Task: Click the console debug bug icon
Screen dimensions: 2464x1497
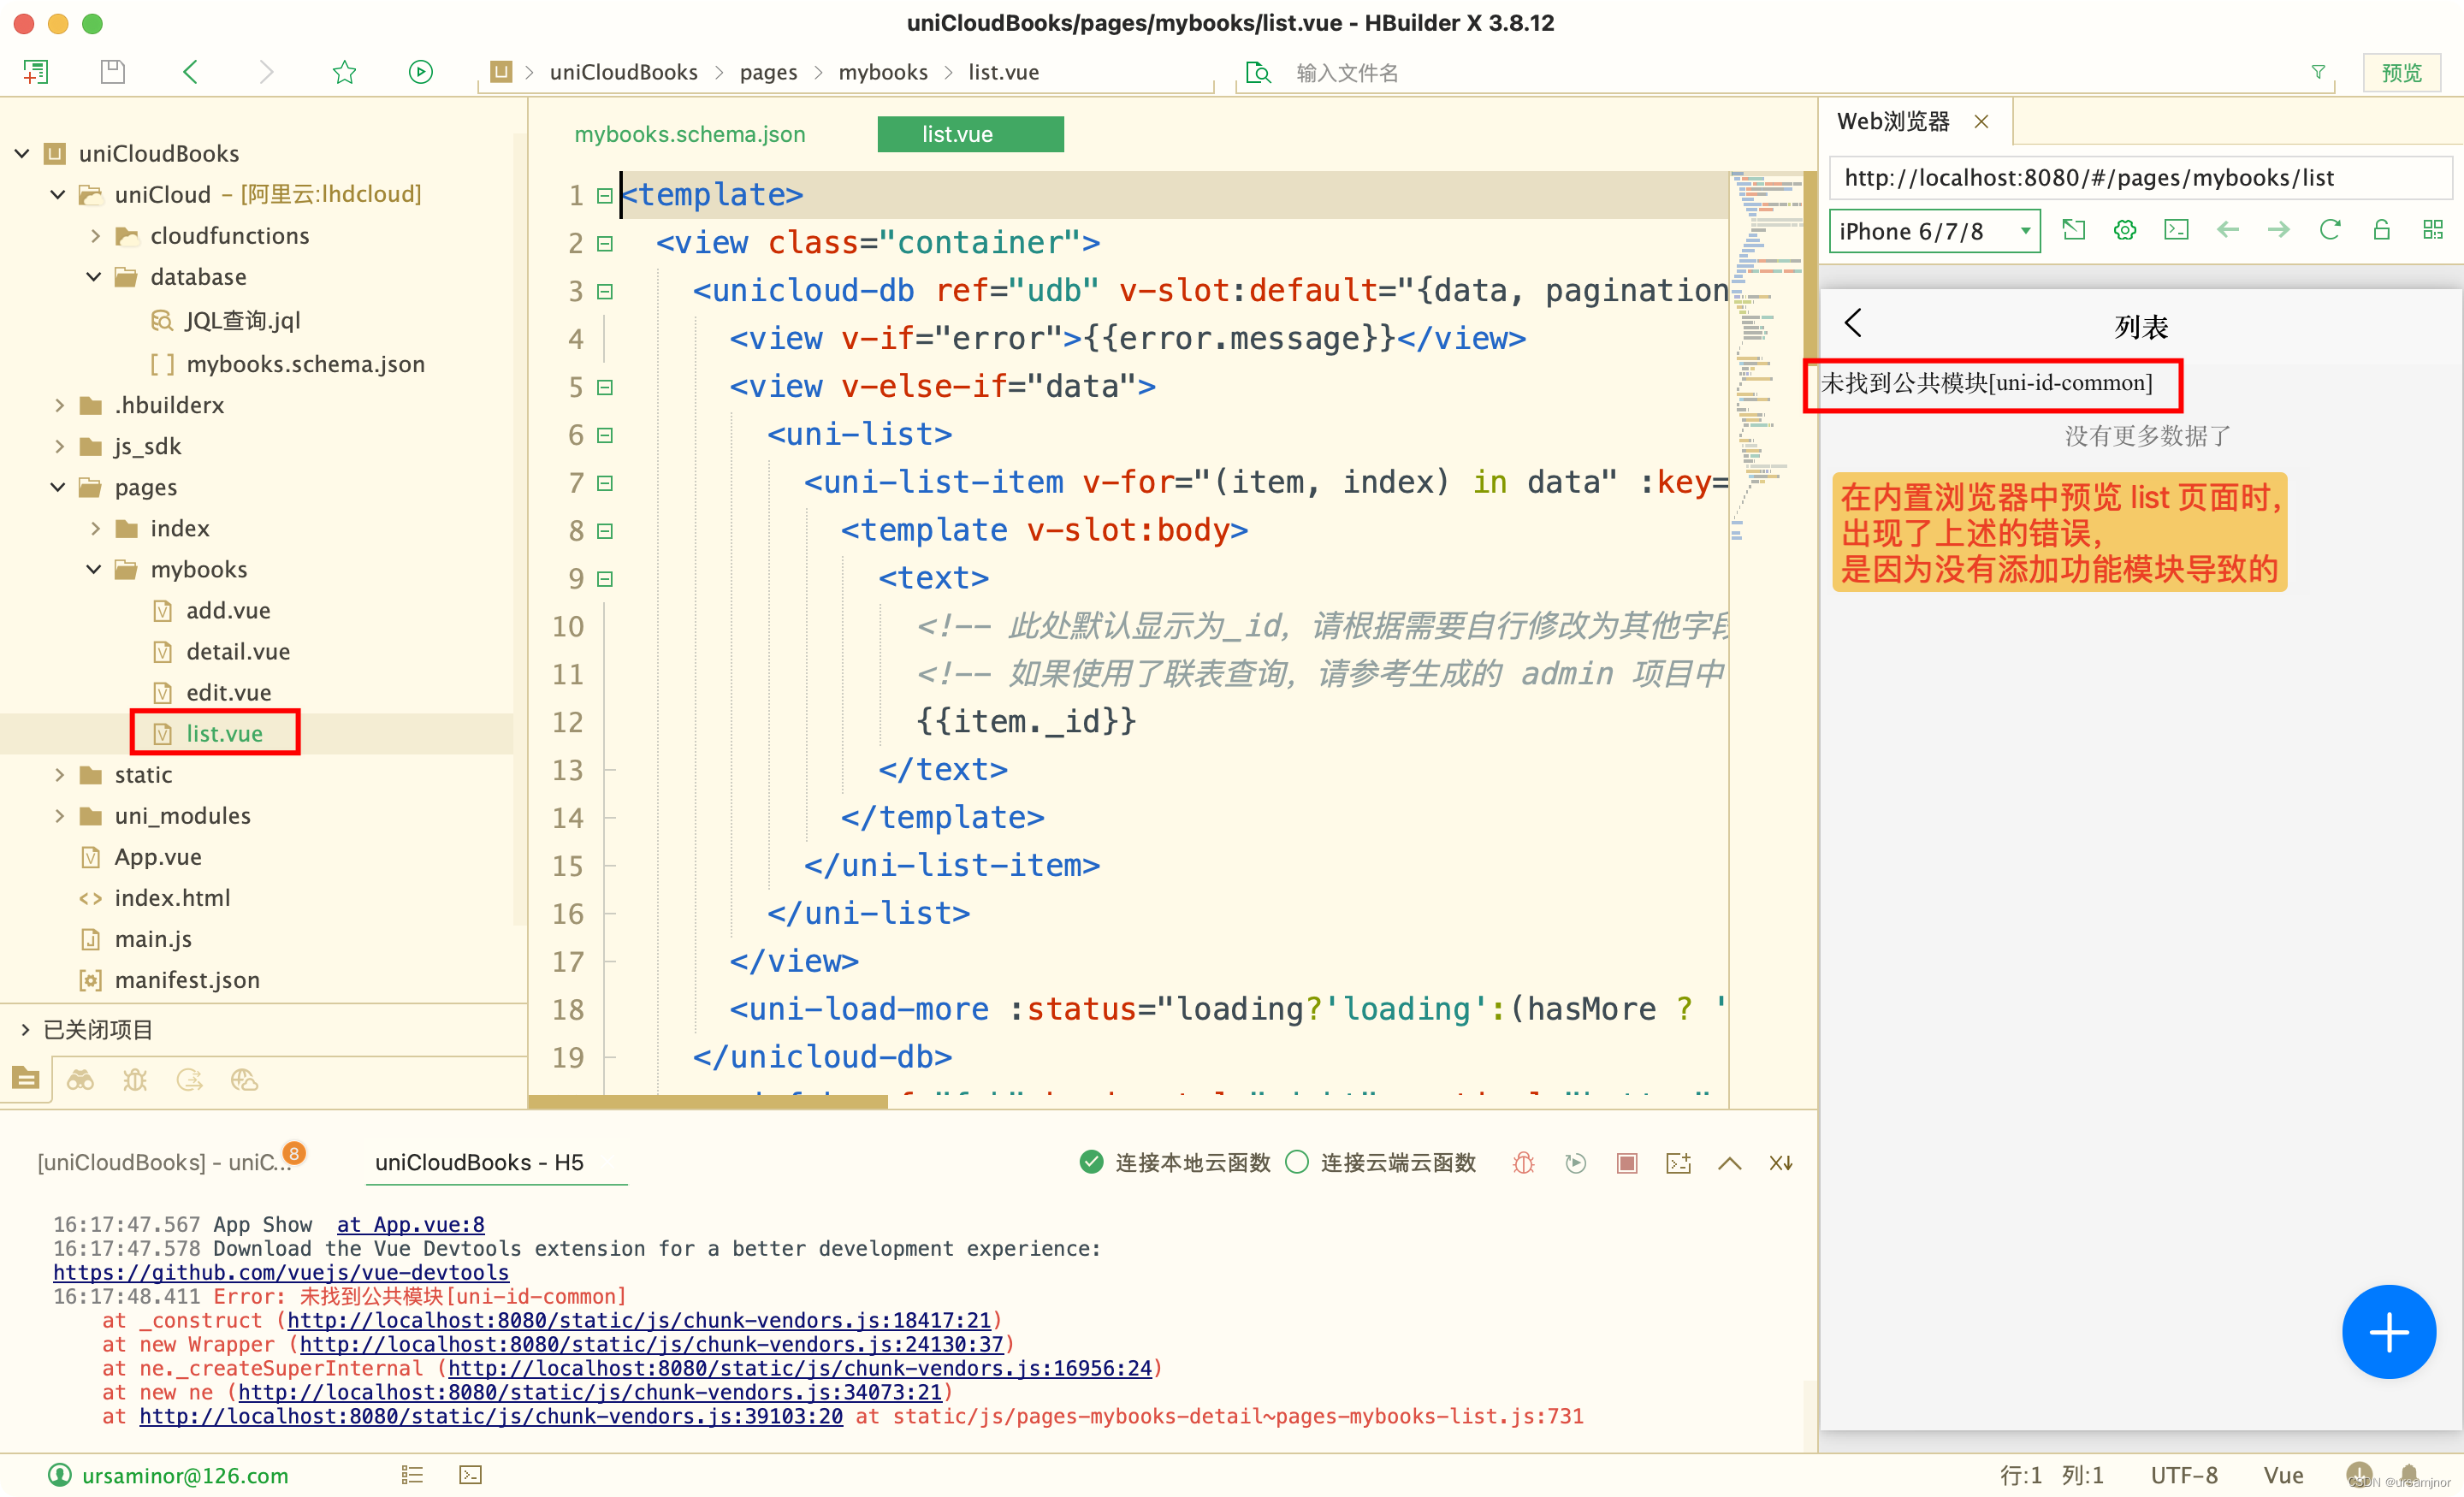Action: click(1523, 1163)
